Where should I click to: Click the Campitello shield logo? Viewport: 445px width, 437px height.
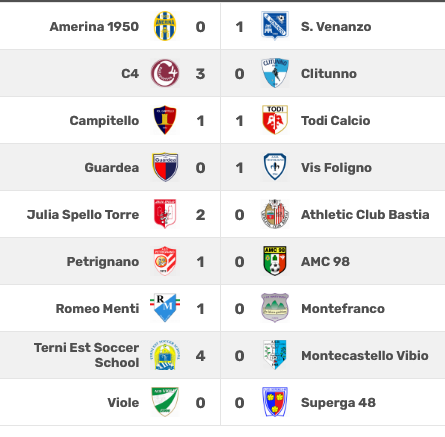[165, 120]
